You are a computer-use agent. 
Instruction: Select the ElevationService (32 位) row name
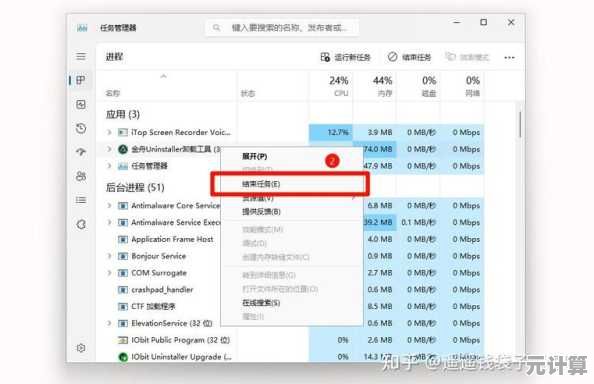tap(172, 323)
